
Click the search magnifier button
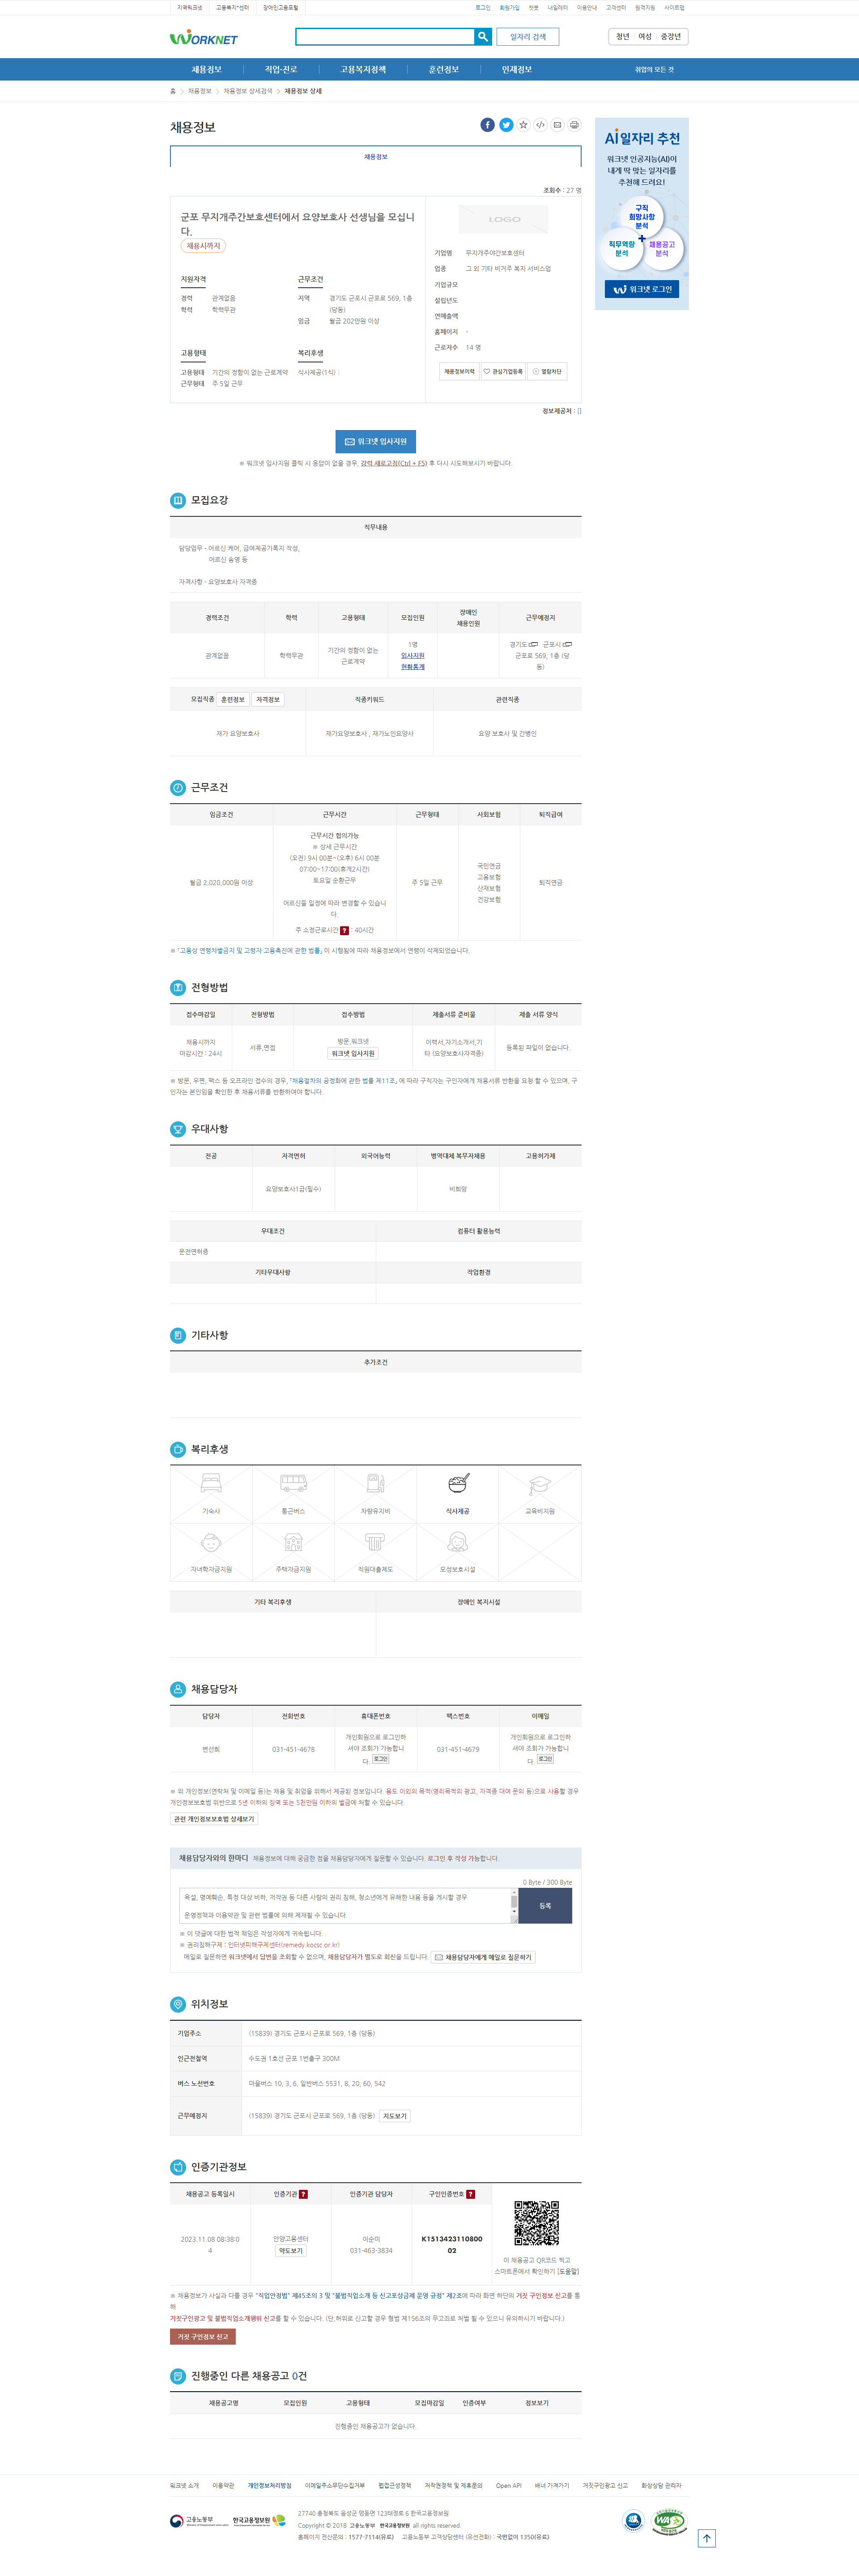483,37
